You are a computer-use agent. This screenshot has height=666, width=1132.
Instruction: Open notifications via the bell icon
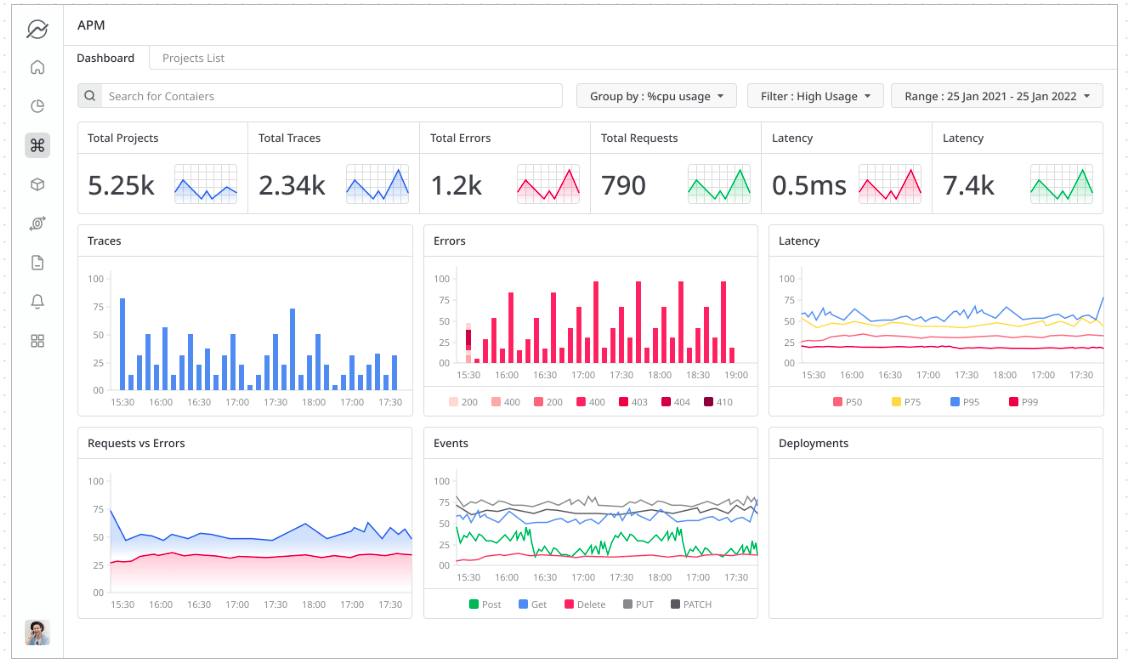coord(37,301)
